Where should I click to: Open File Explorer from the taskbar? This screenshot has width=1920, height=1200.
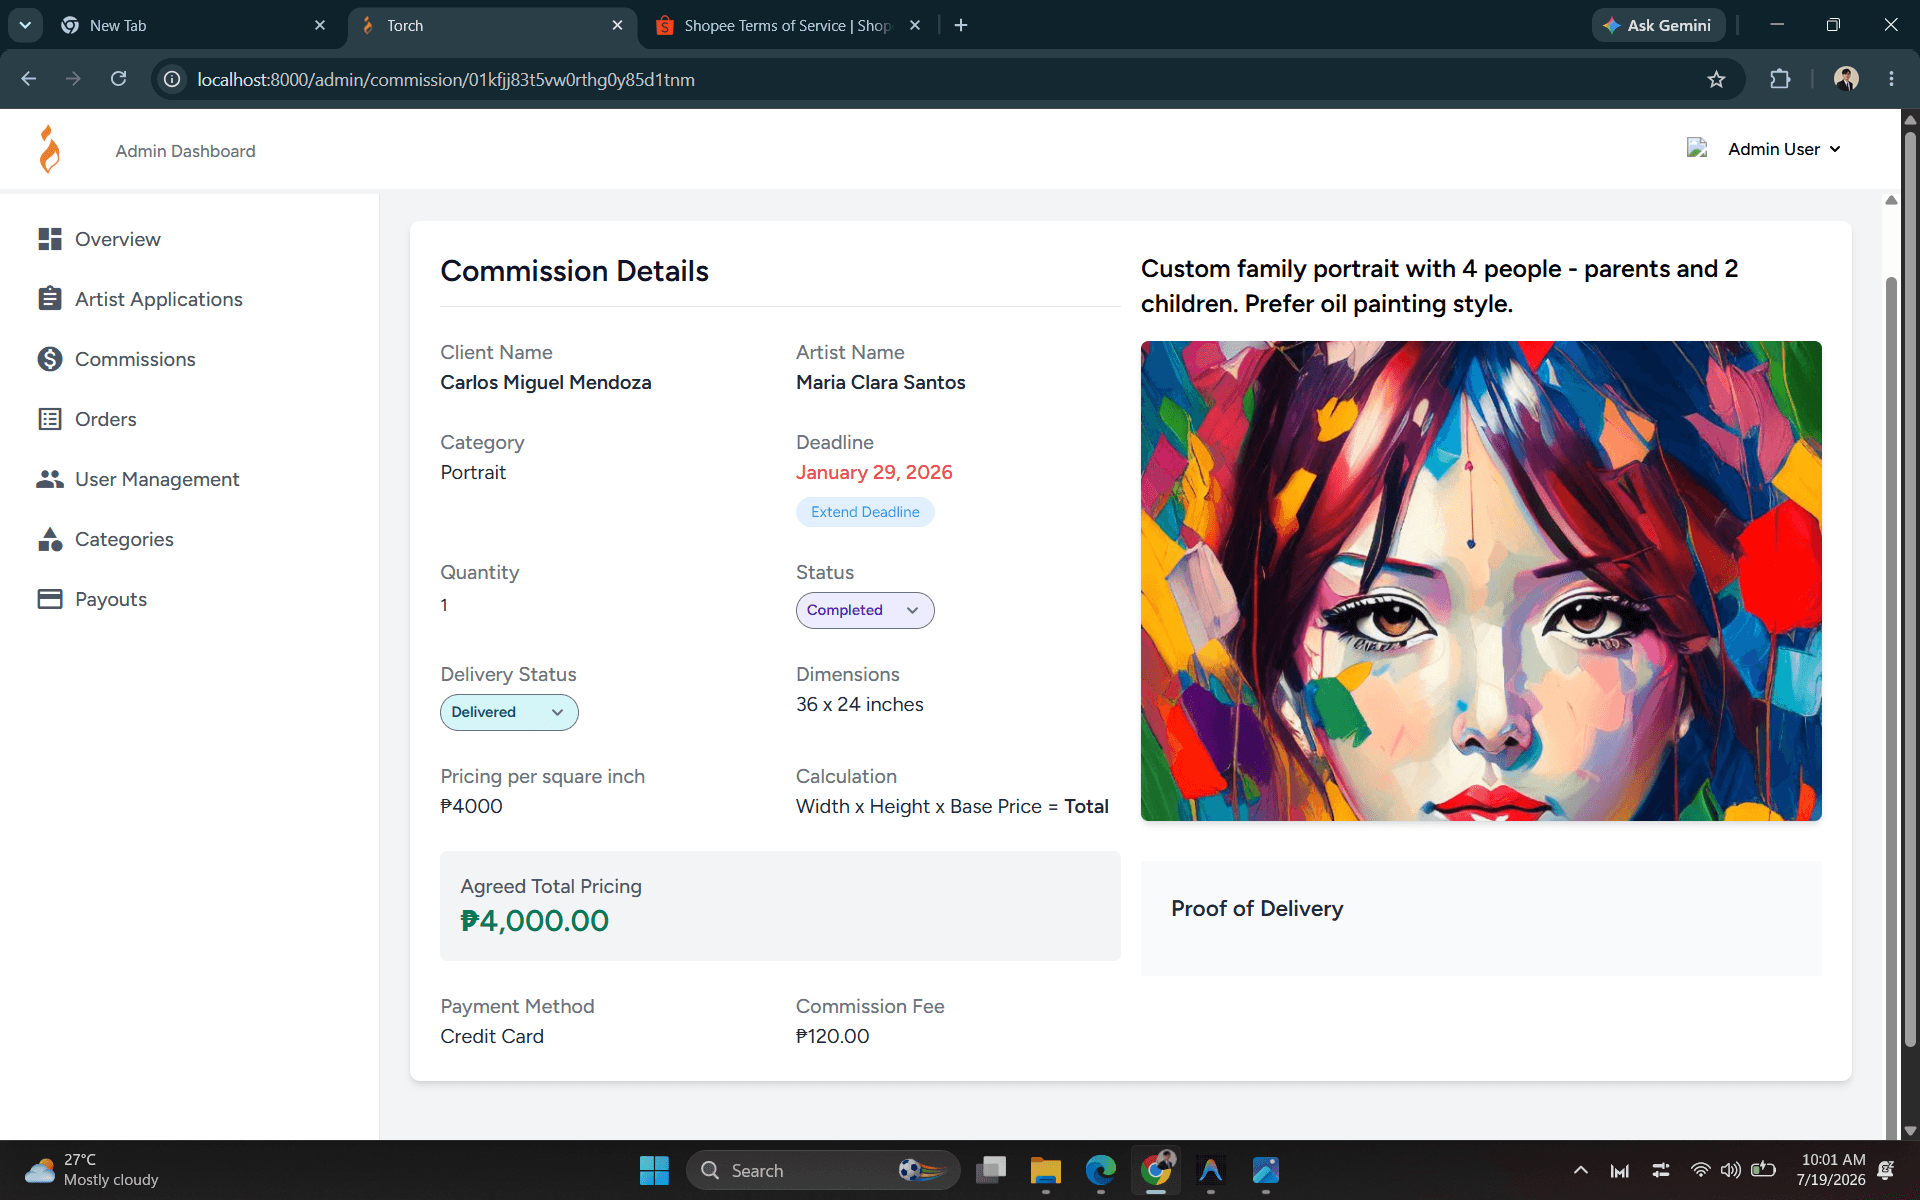pyautogui.click(x=1045, y=1170)
